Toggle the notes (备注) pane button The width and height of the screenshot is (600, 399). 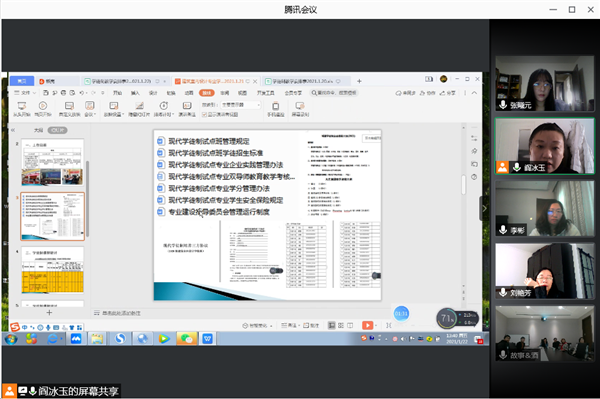290,325
